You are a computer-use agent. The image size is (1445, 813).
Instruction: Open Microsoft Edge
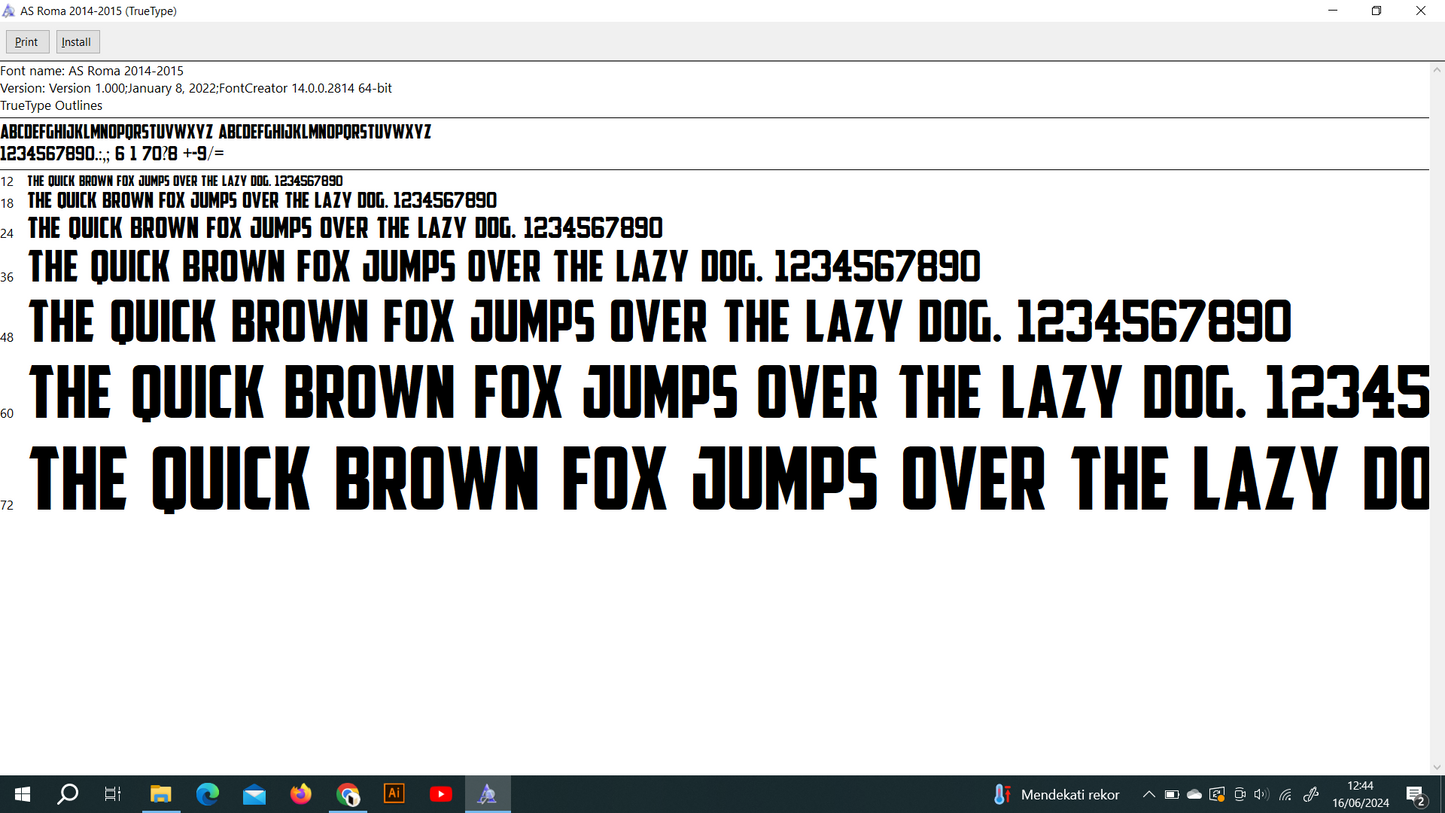pos(208,793)
